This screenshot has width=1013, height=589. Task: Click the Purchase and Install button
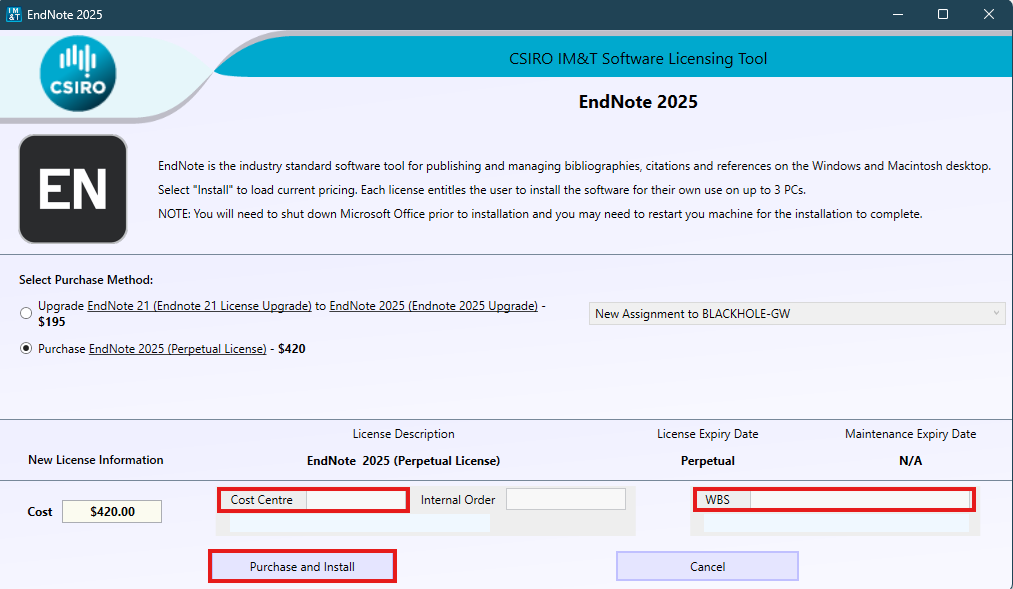pos(302,566)
